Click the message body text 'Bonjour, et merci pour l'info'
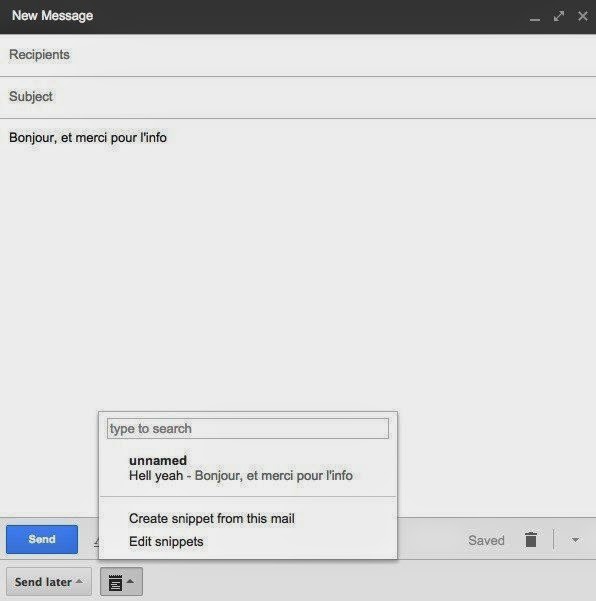This screenshot has width=596, height=601. tap(88, 138)
